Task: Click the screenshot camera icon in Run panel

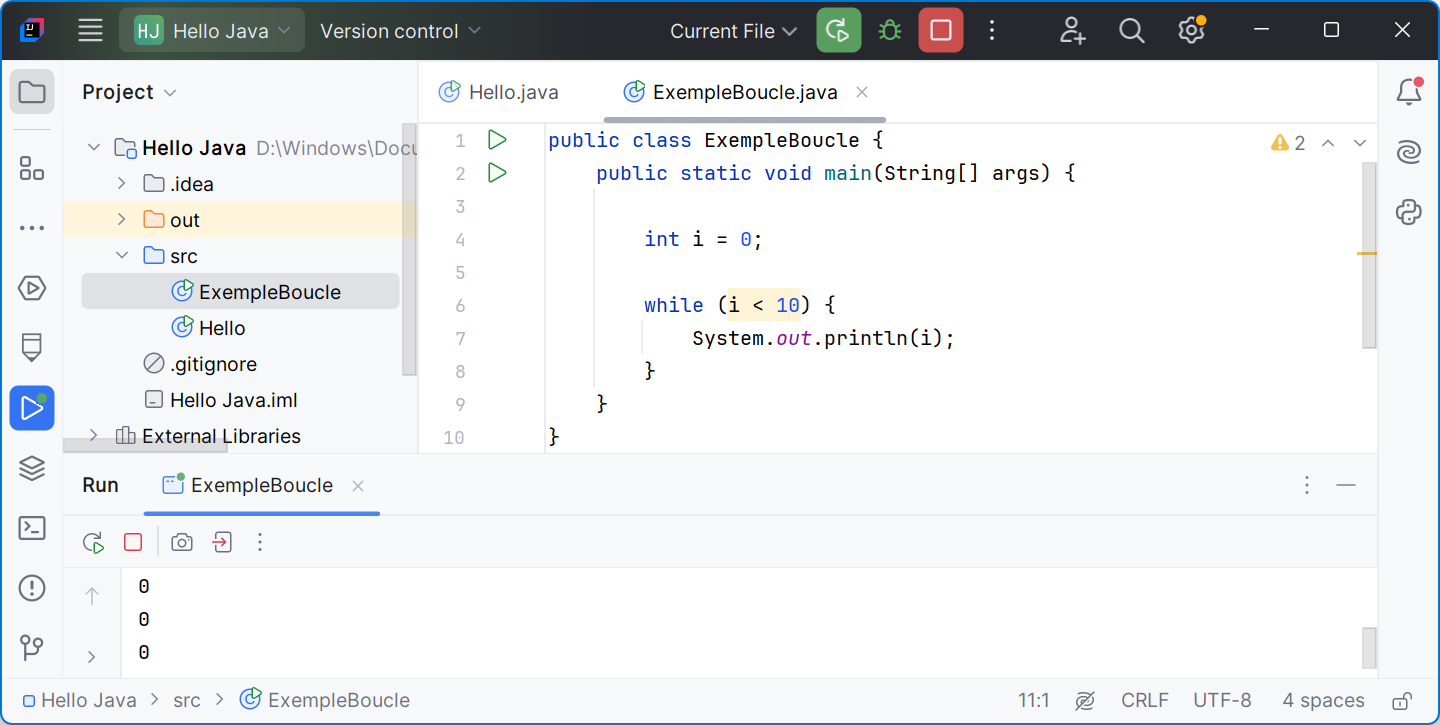Action: tap(182, 542)
